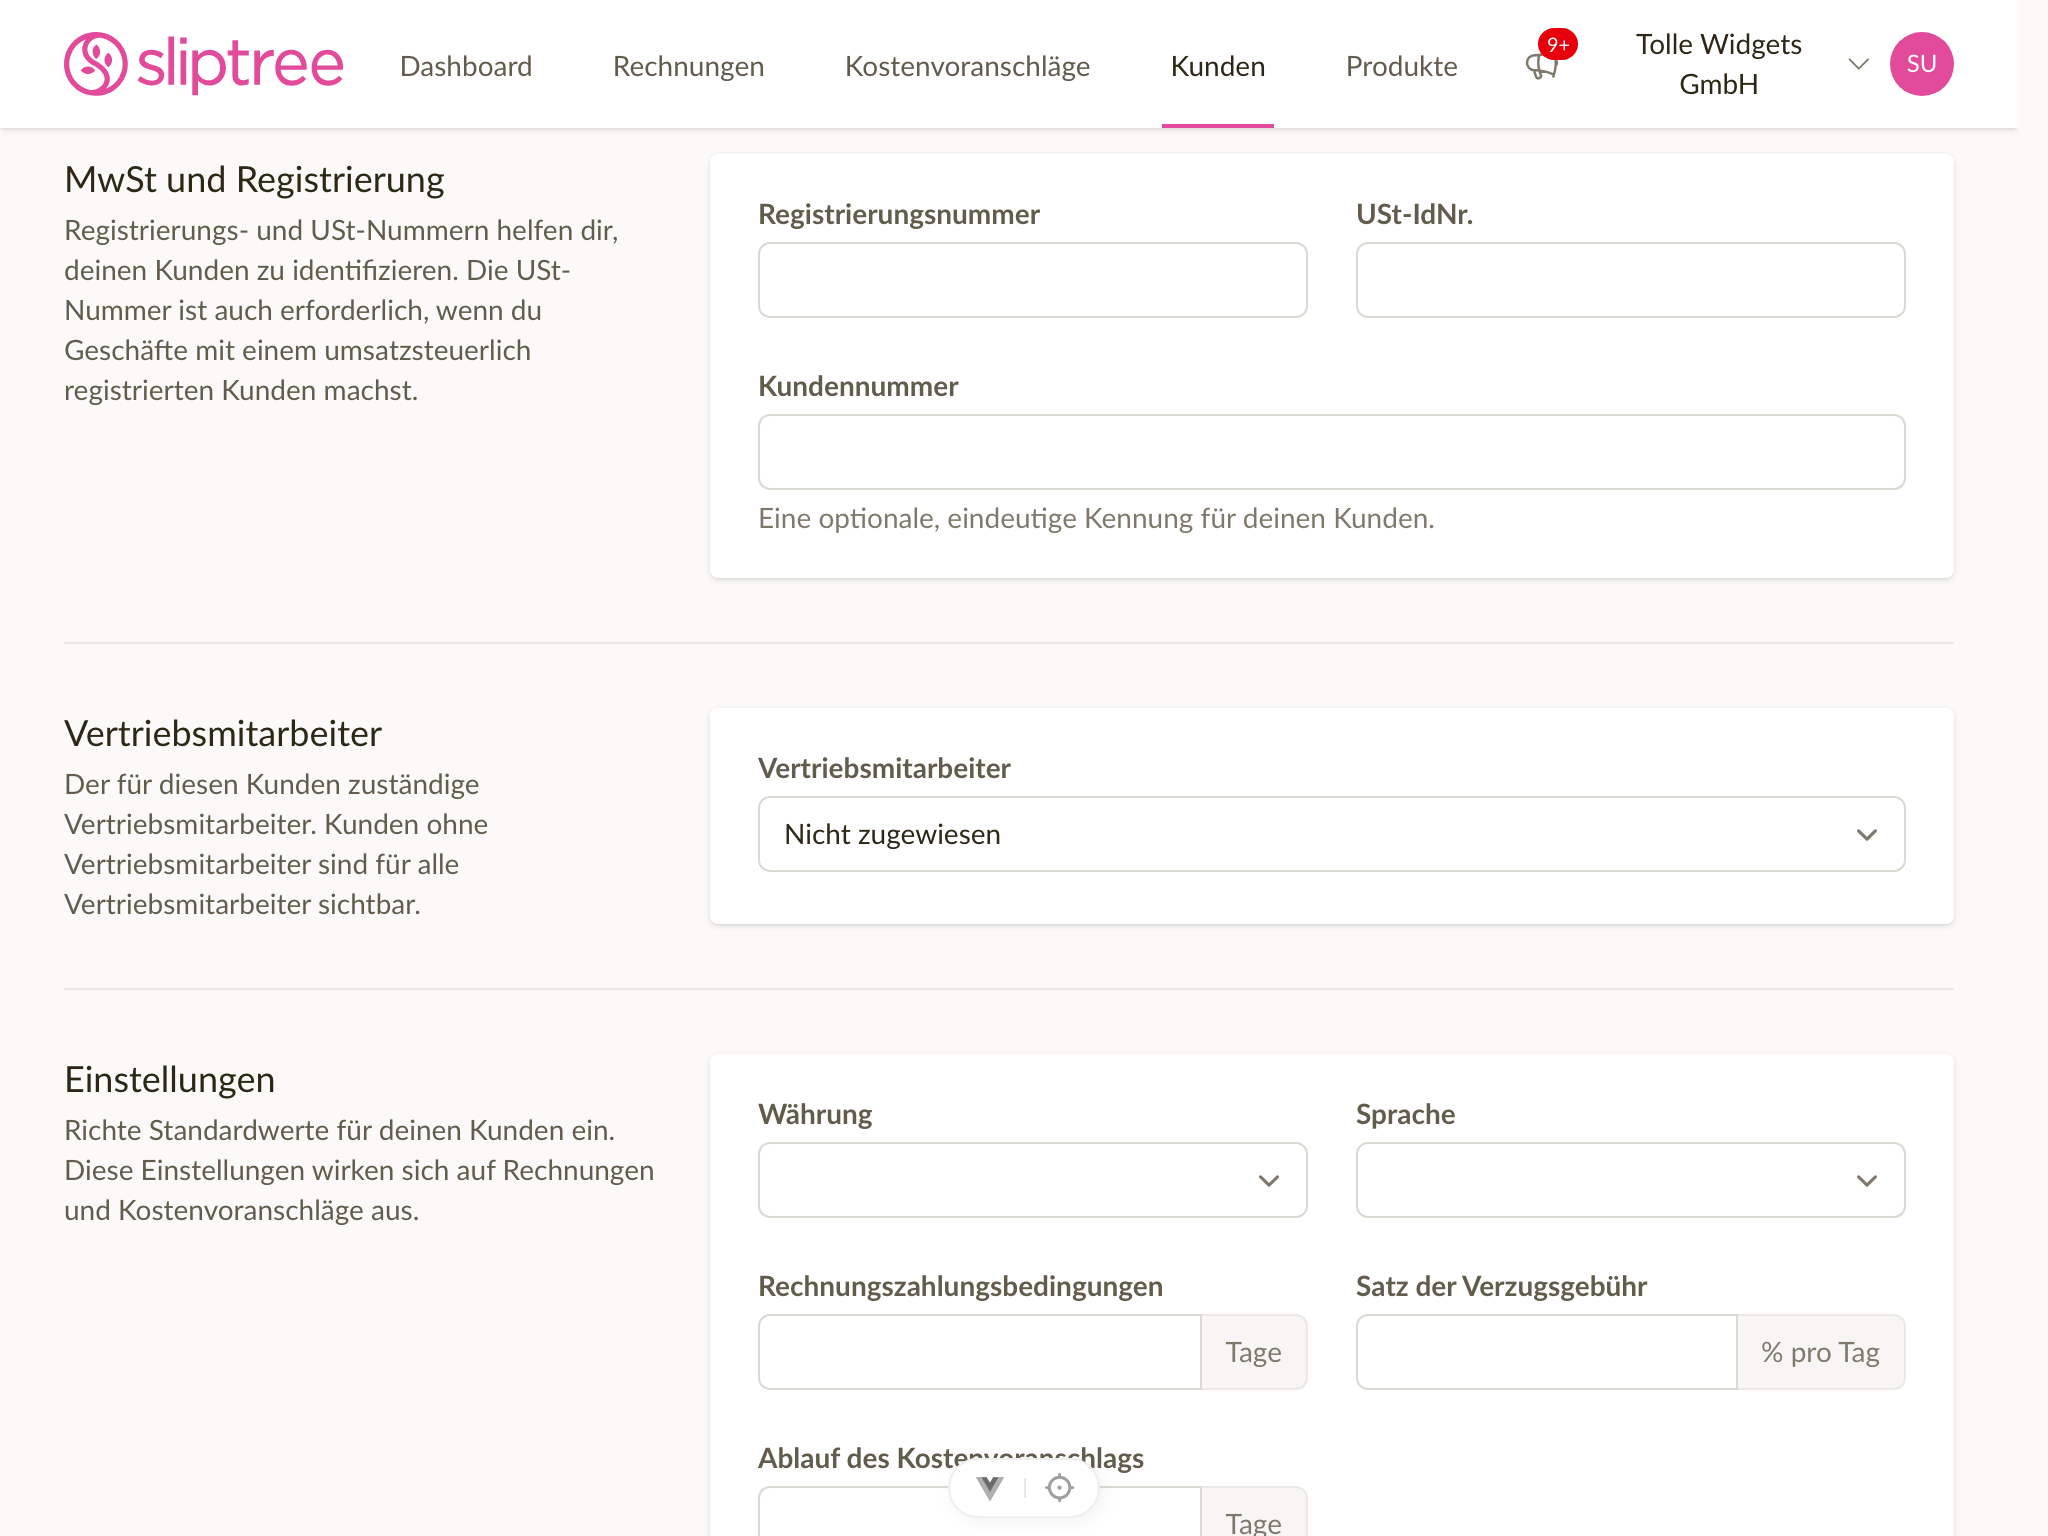Click the 'Vertriebsmitarbeiter' left section heading
The image size is (2048, 1536).
click(223, 734)
